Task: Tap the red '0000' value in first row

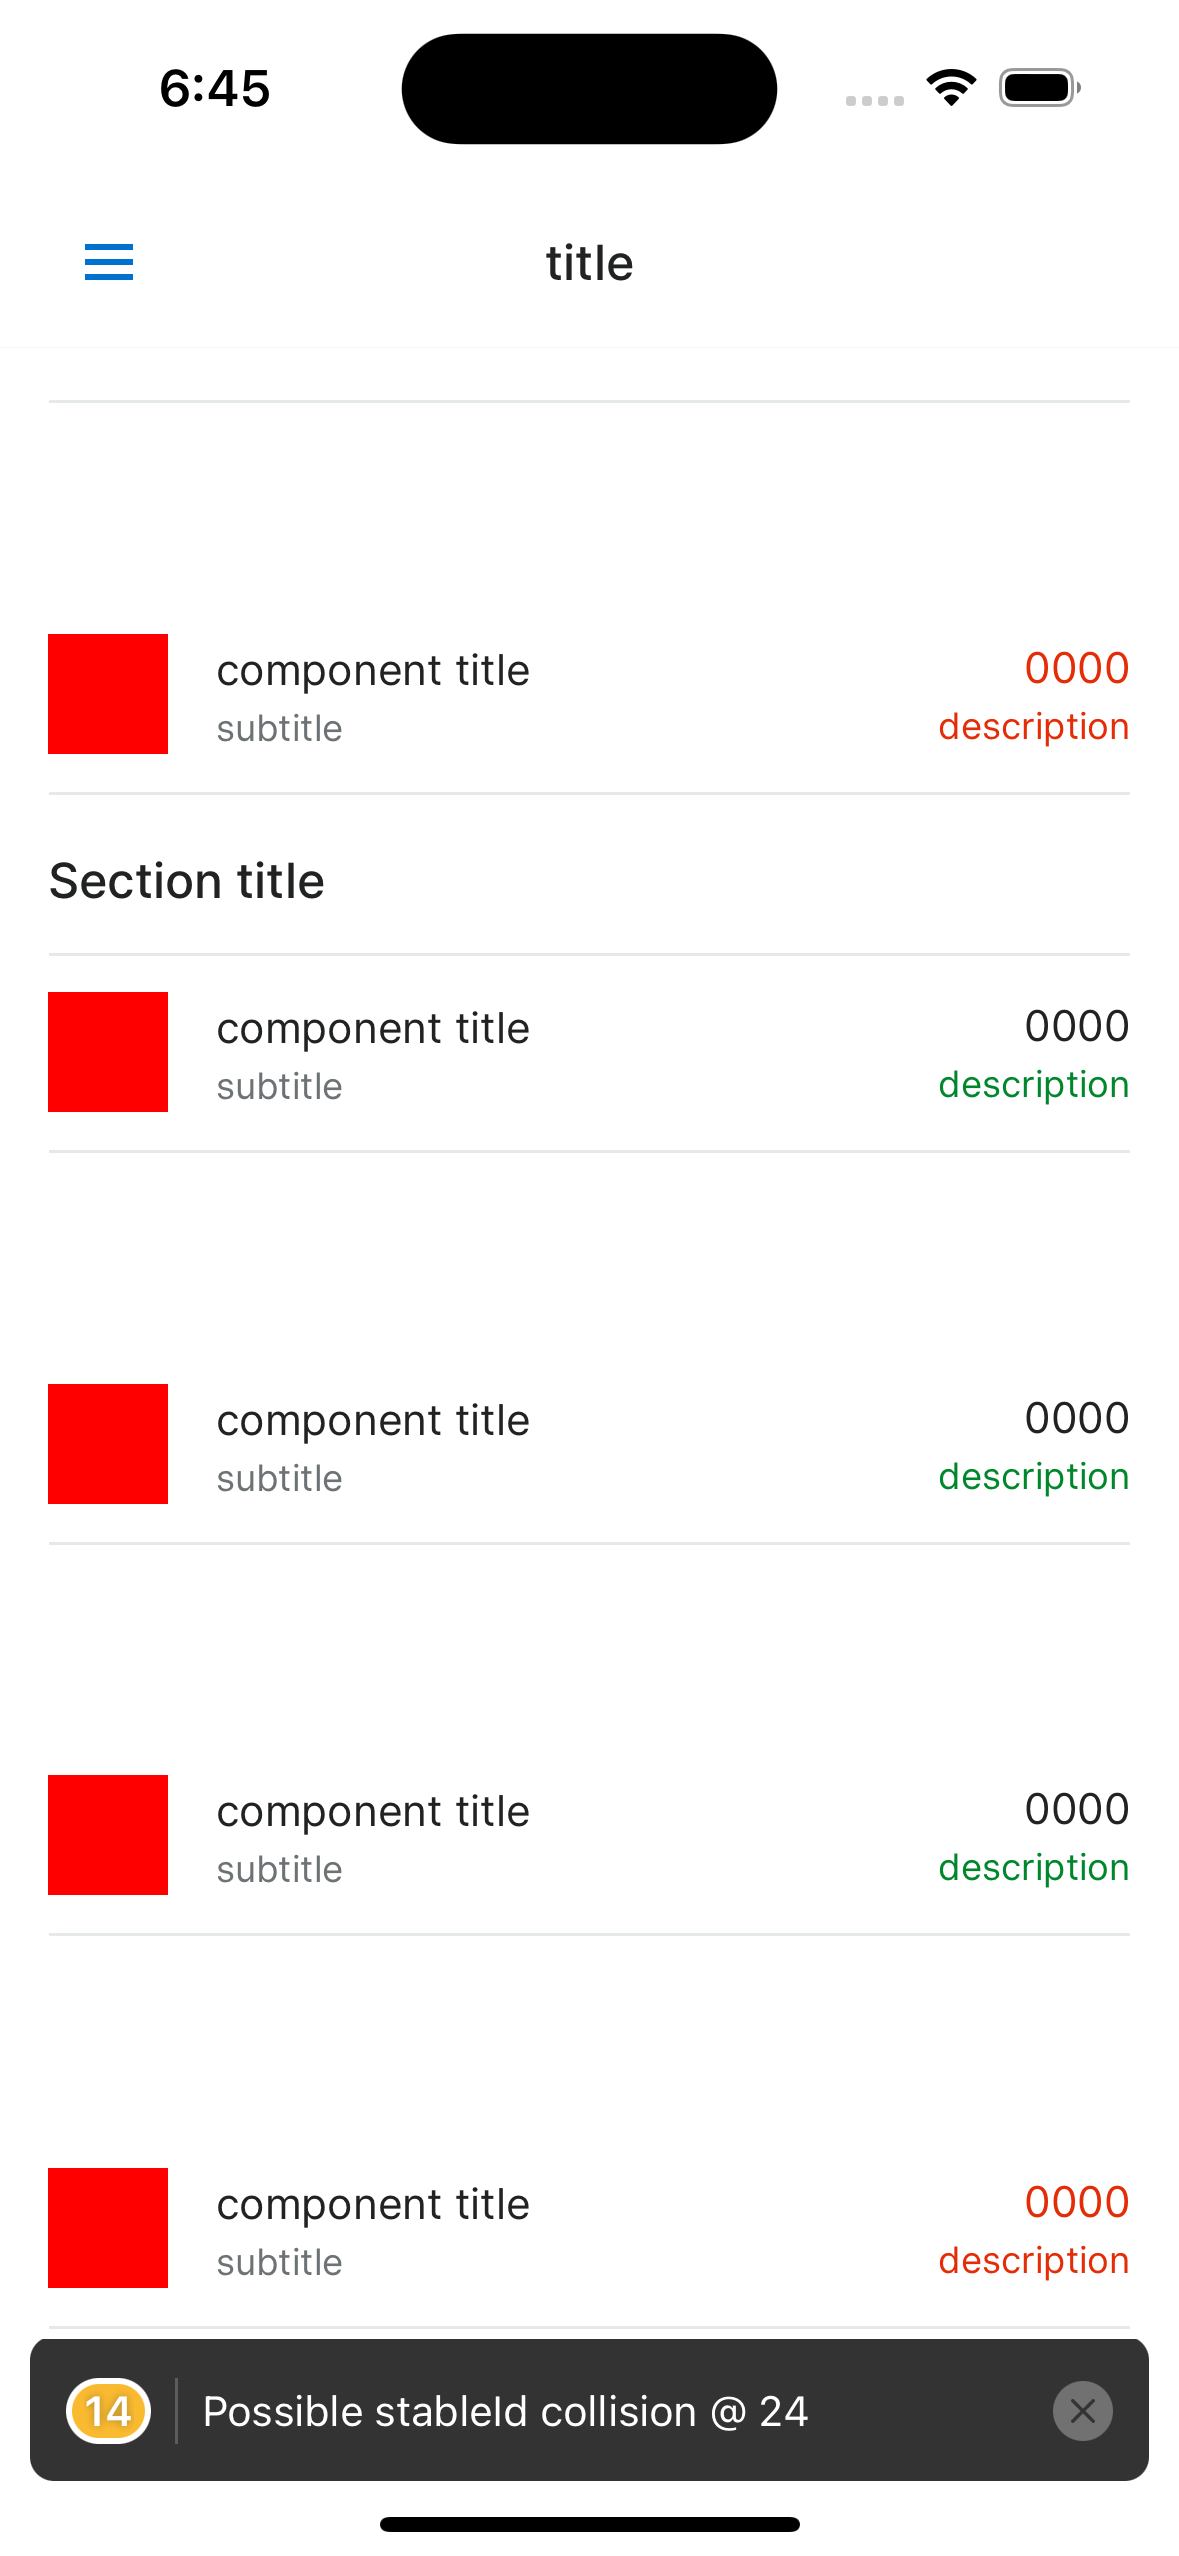Action: [1077, 668]
